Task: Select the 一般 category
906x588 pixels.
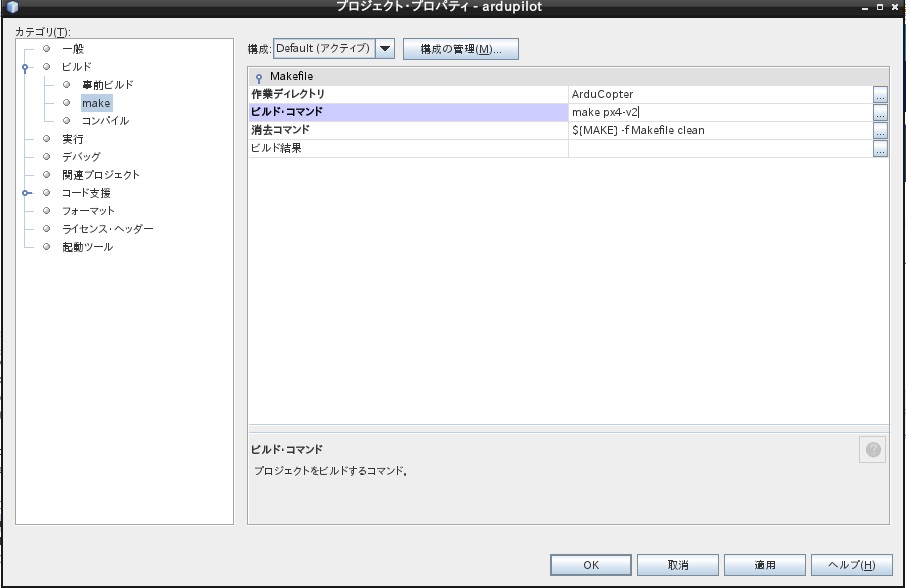Action: tap(73, 49)
